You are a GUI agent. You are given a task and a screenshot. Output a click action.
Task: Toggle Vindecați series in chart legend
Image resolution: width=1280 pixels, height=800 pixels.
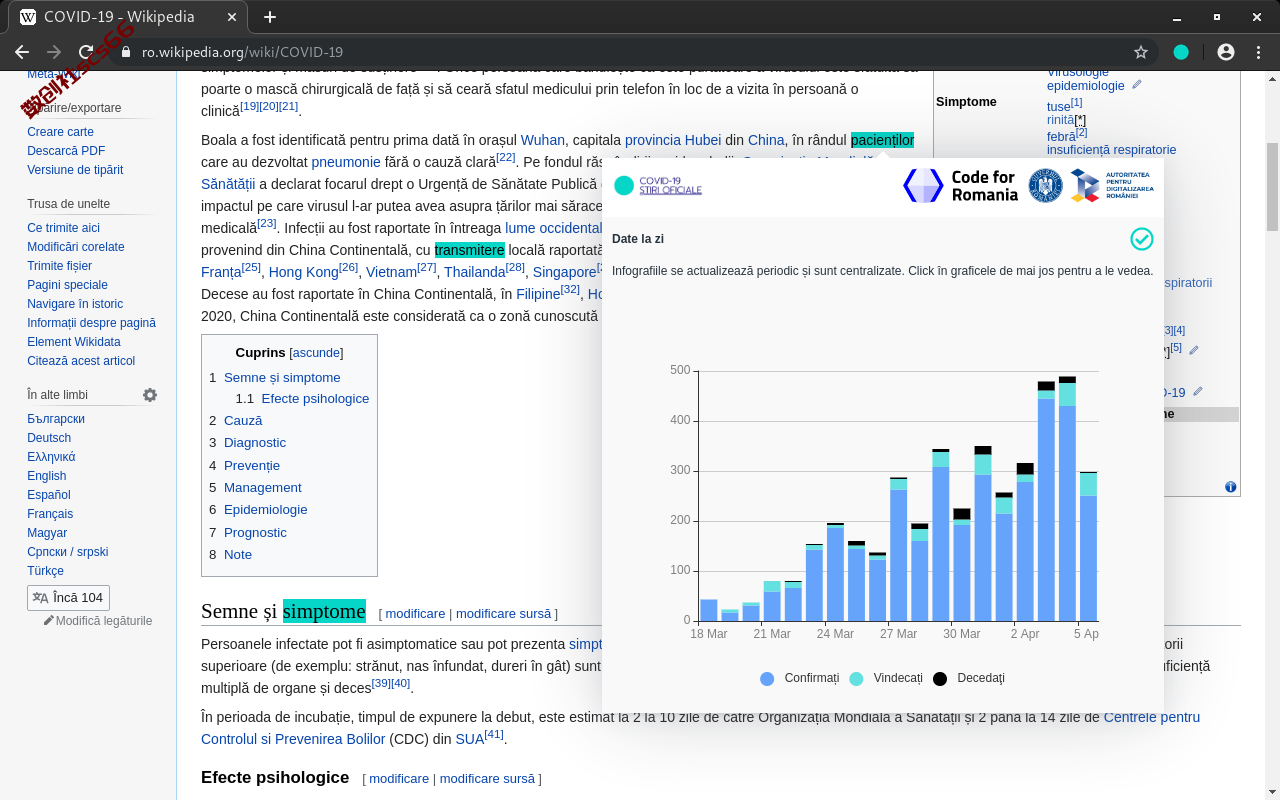pyautogui.click(x=885, y=678)
